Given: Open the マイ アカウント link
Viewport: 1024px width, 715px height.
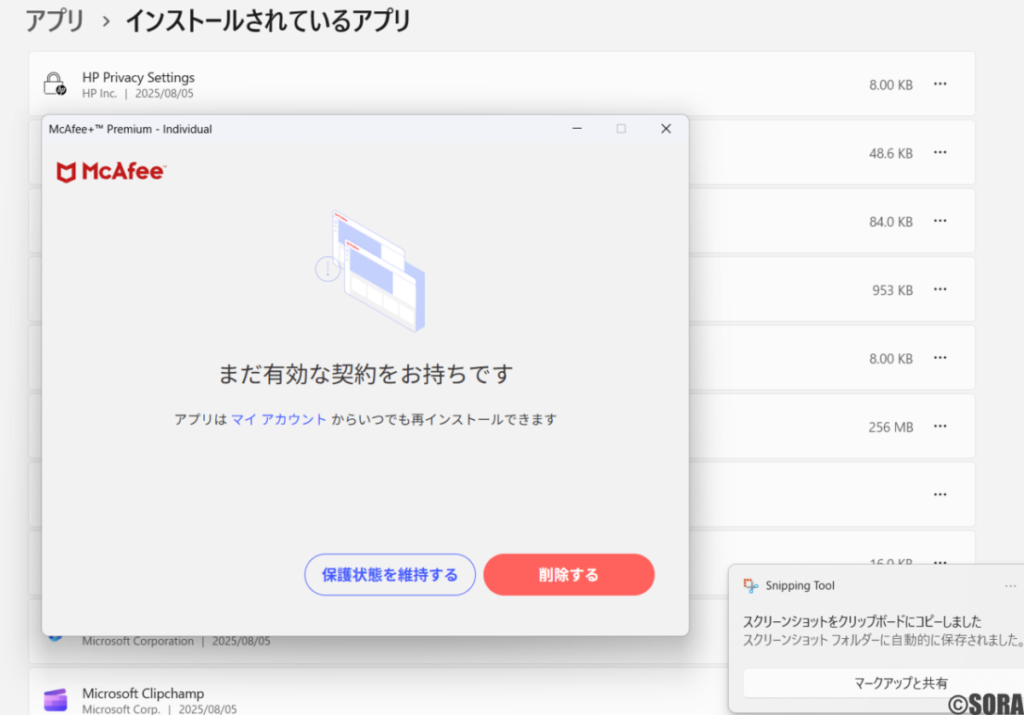Looking at the screenshot, I should click(x=279, y=419).
